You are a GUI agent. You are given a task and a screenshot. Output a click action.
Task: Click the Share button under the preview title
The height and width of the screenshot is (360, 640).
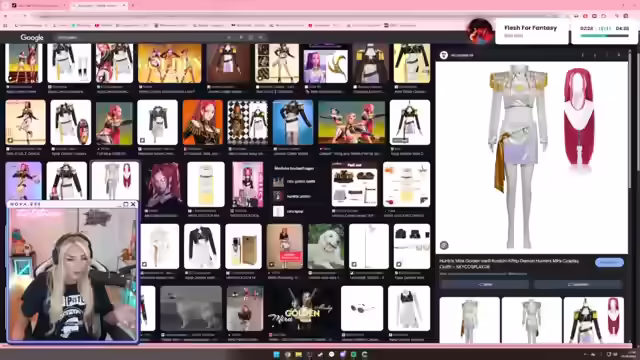tap(484, 284)
